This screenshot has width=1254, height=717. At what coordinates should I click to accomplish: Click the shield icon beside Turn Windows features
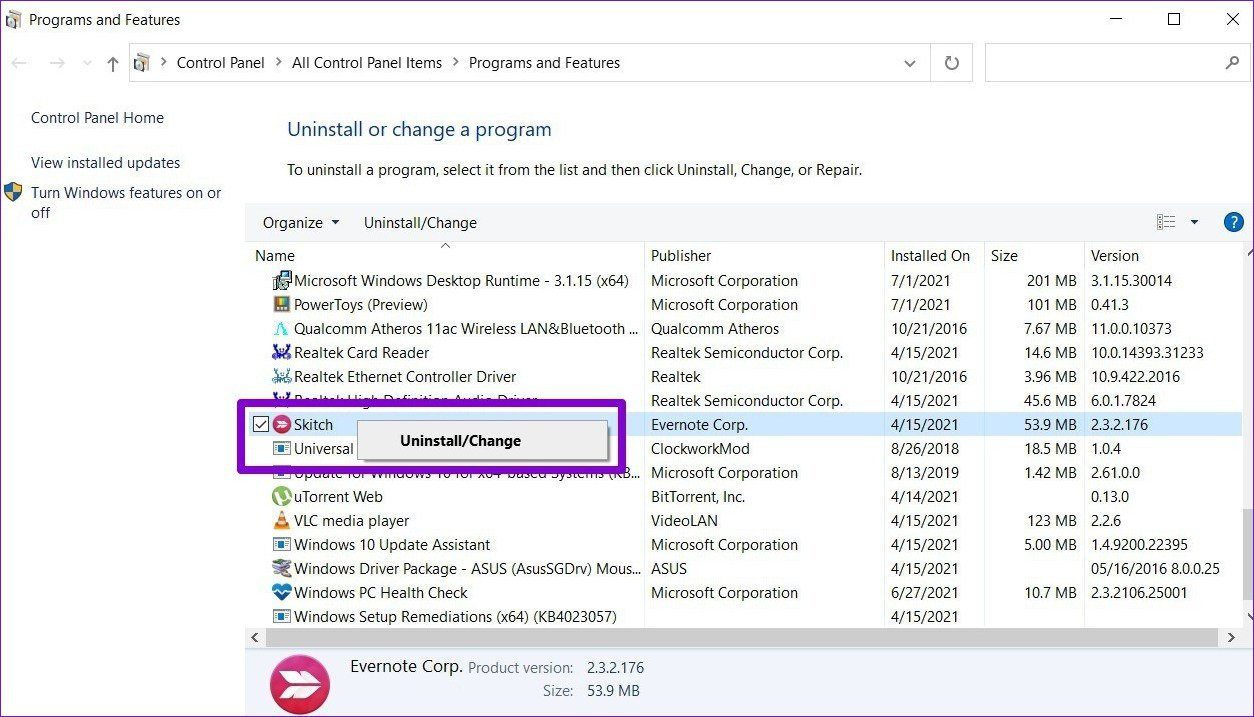point(13,192)
